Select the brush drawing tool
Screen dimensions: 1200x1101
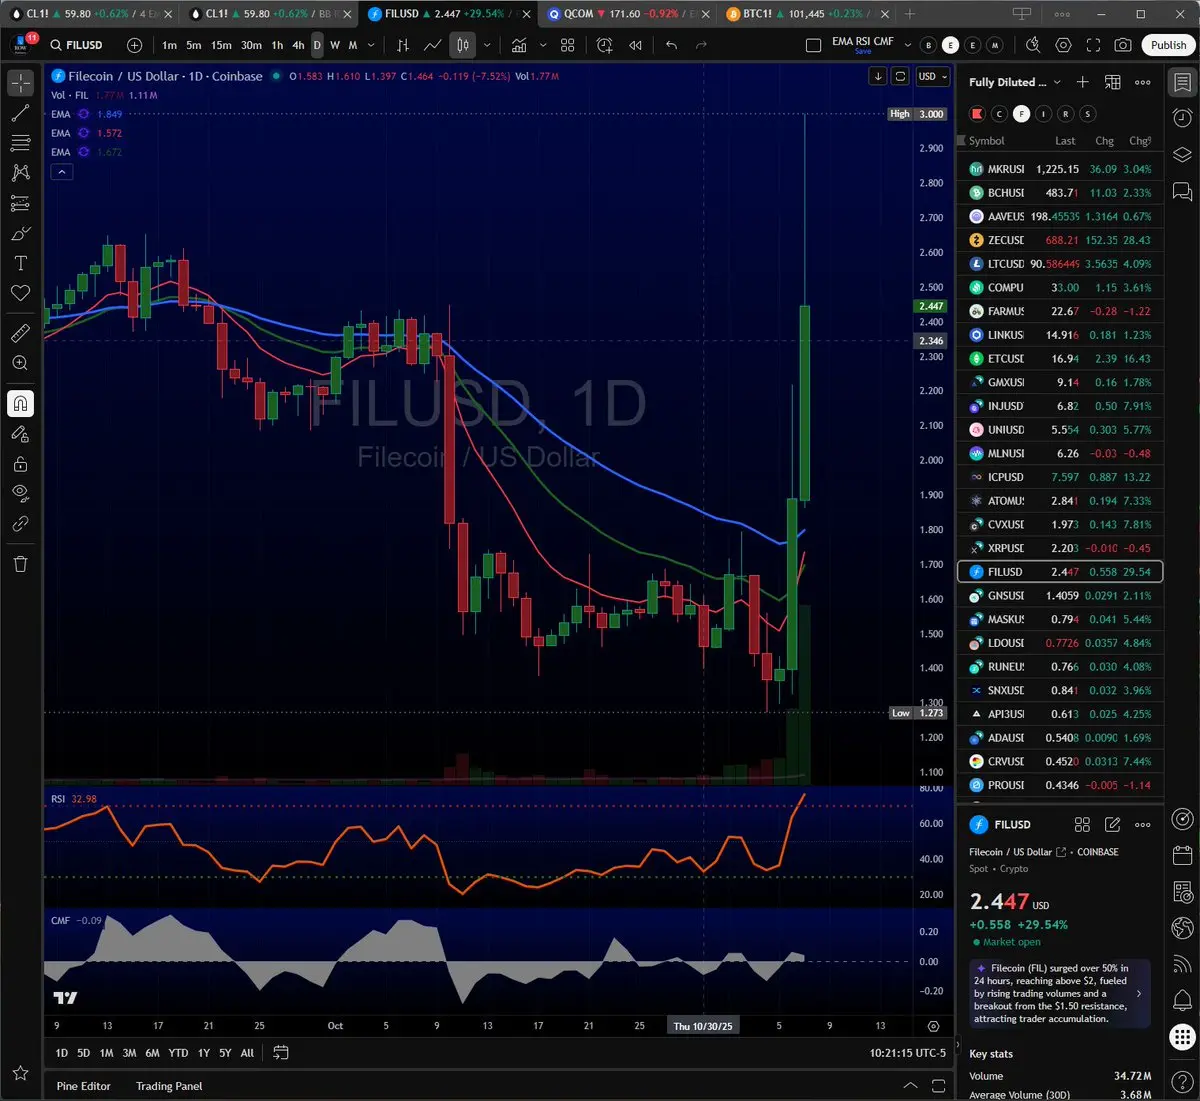click(x=20, y=233)
